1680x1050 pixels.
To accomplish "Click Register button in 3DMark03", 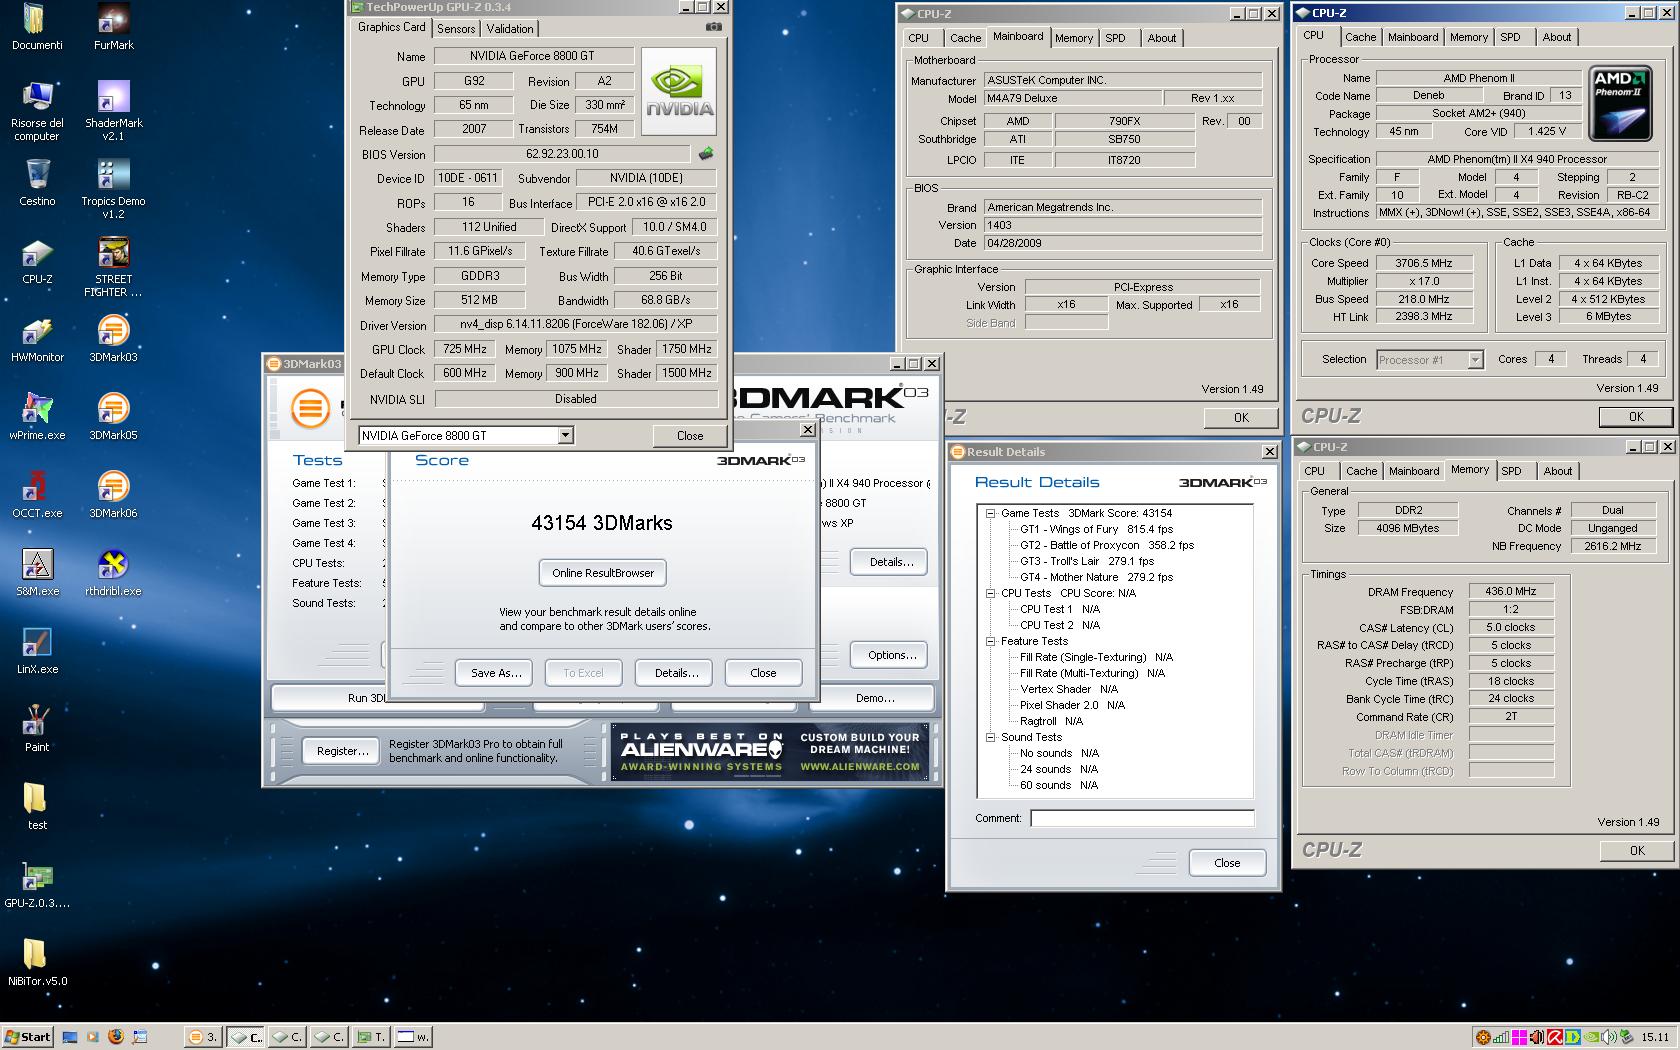I will coord(342,751).
